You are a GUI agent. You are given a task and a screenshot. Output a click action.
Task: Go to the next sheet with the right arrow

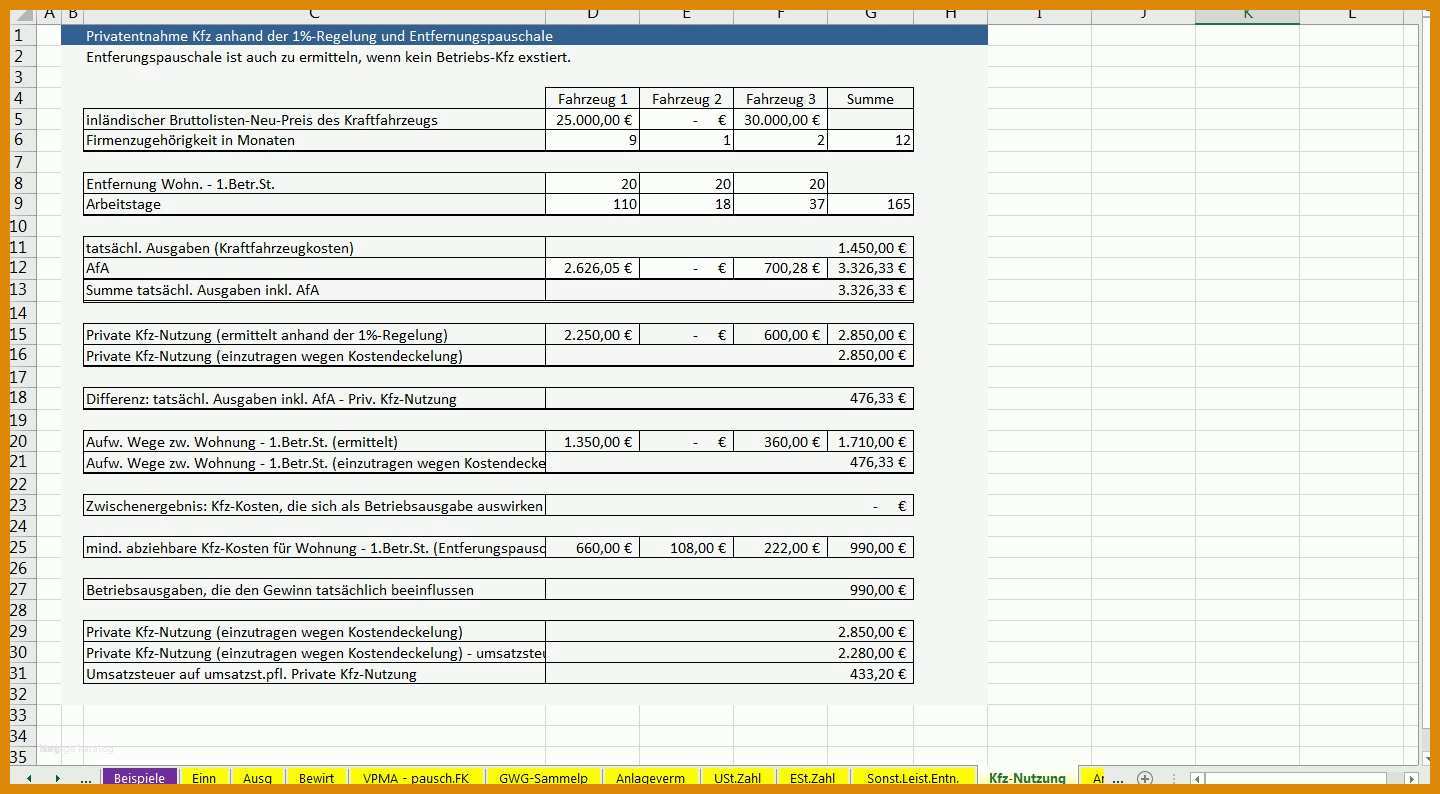click(57, 778)
